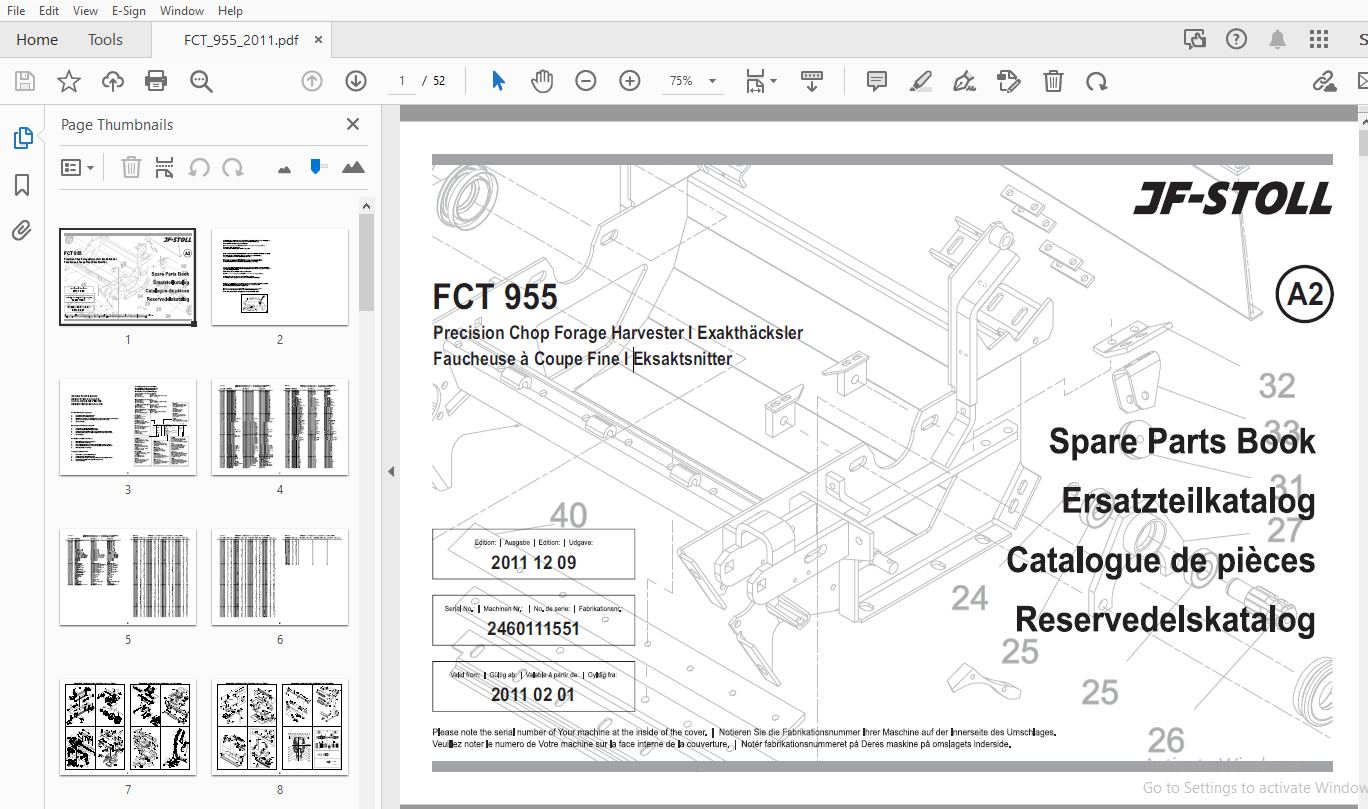Open the Attachments paperclip panel
The width and height of the screenshot is (1368, 809).
[x=22, y=231]
